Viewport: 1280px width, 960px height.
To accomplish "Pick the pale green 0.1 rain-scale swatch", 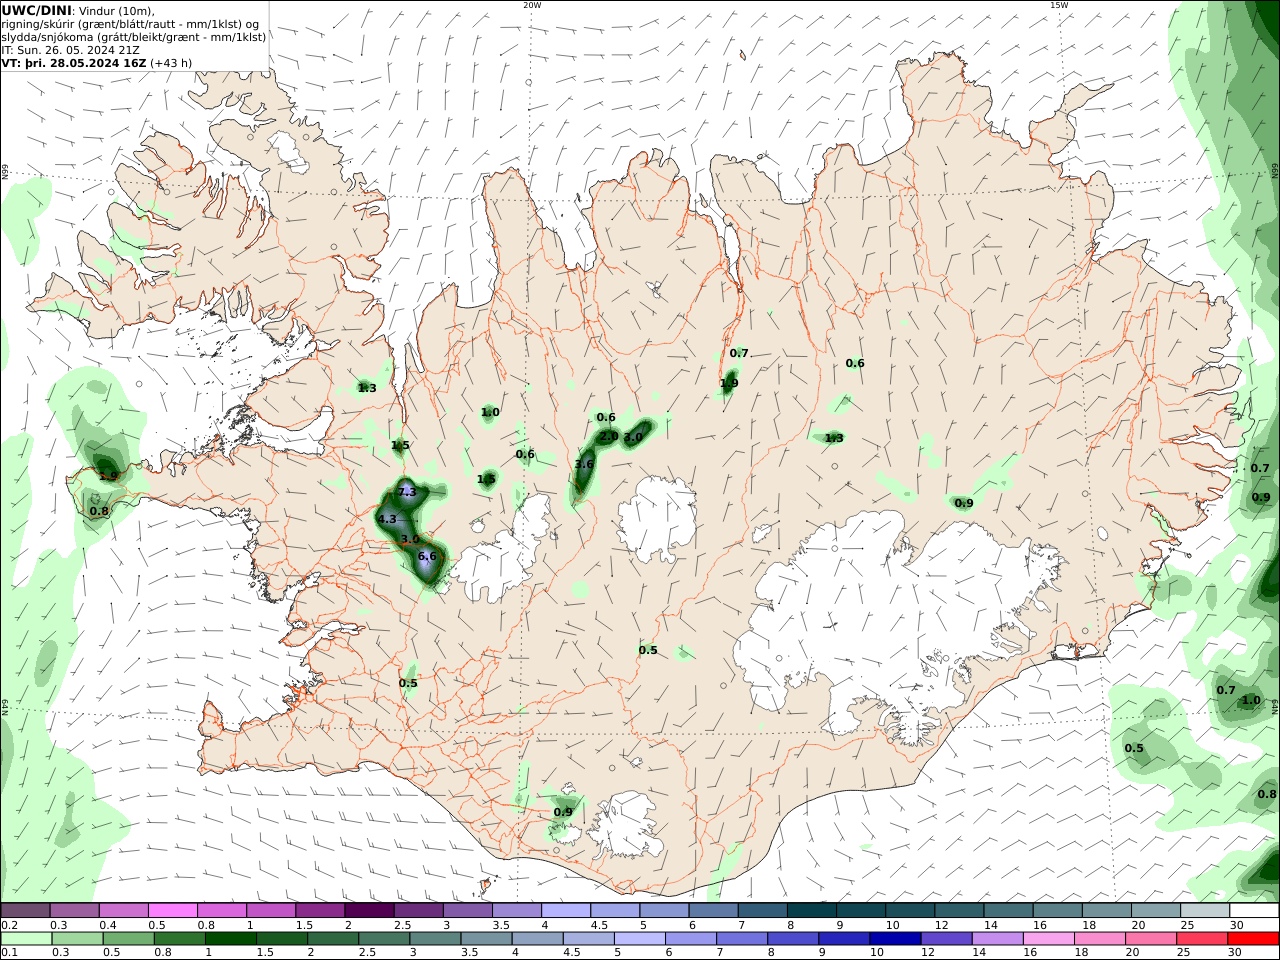I will [26, 939].
